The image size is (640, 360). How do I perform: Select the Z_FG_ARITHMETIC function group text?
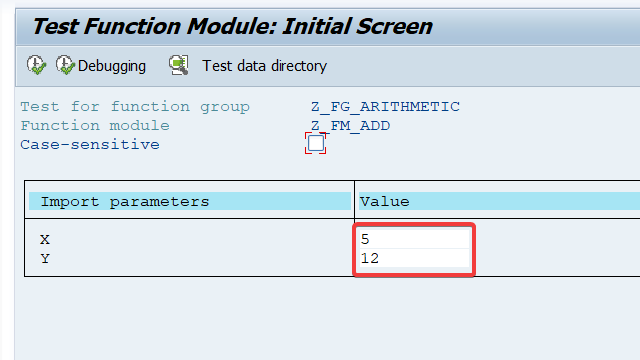(385, 107)
